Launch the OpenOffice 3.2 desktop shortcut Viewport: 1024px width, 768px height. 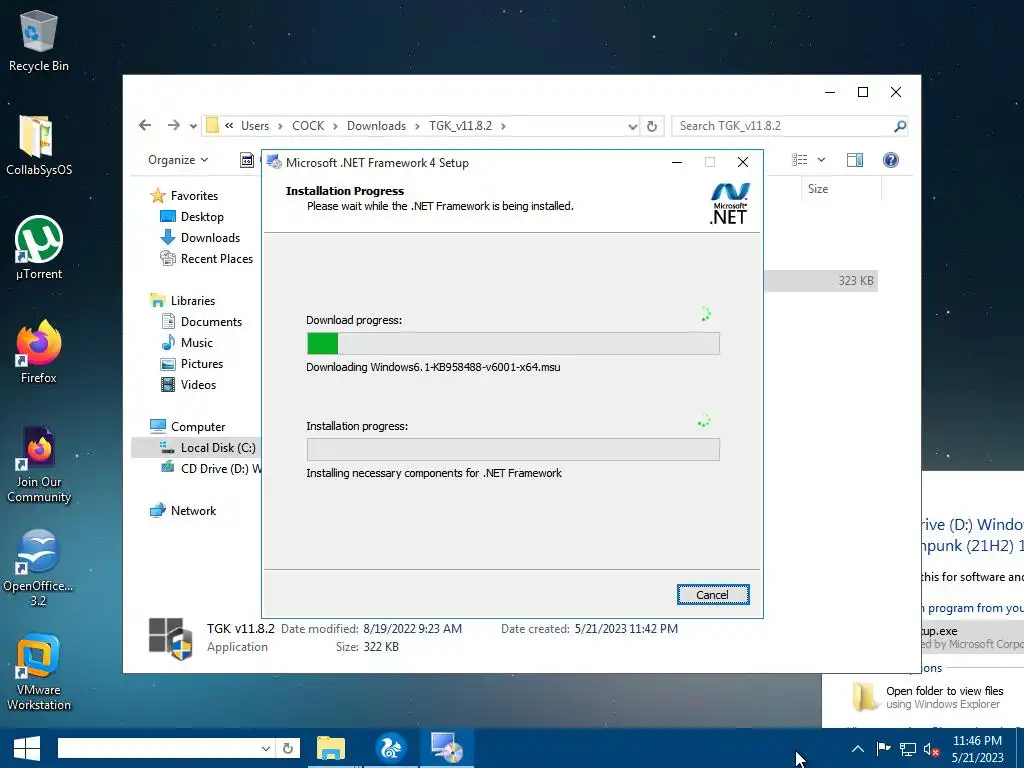39,568
